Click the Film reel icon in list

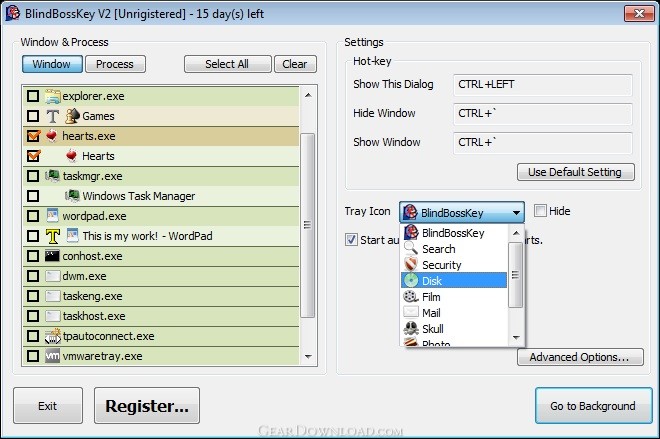click(411, 297)
